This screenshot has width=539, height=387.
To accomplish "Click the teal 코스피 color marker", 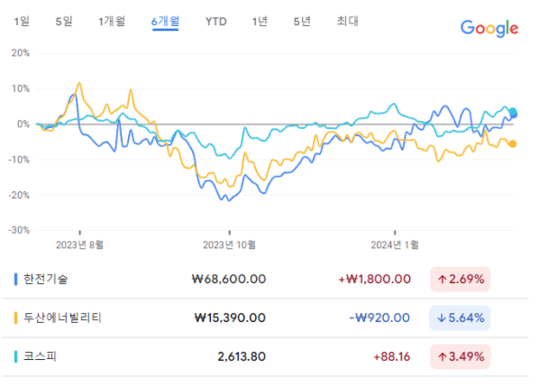I will (15, 357).
